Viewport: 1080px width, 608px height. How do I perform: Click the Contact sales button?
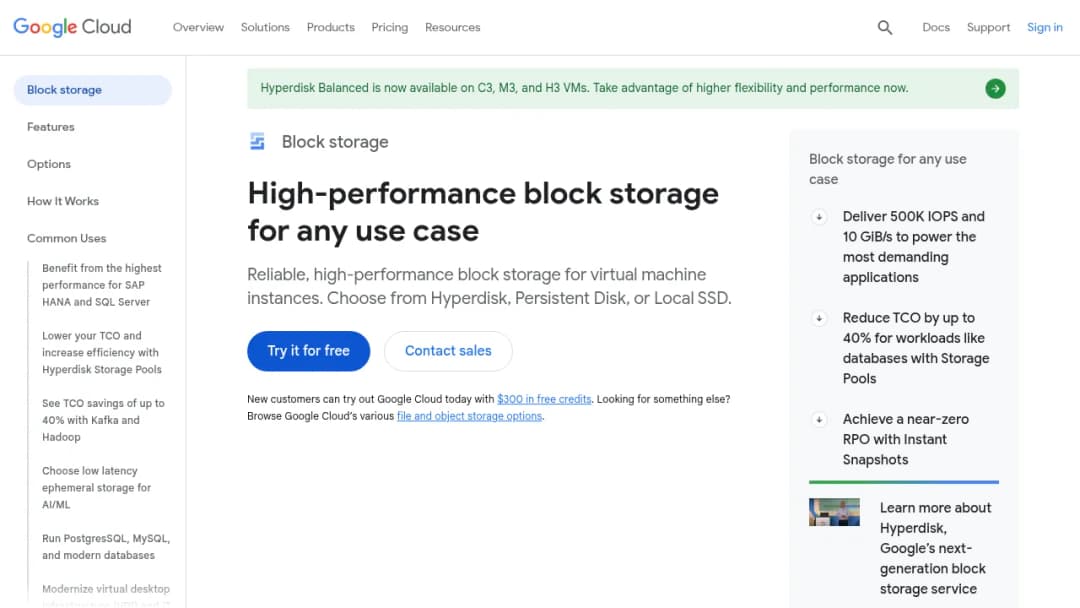[x=448, y=351]
